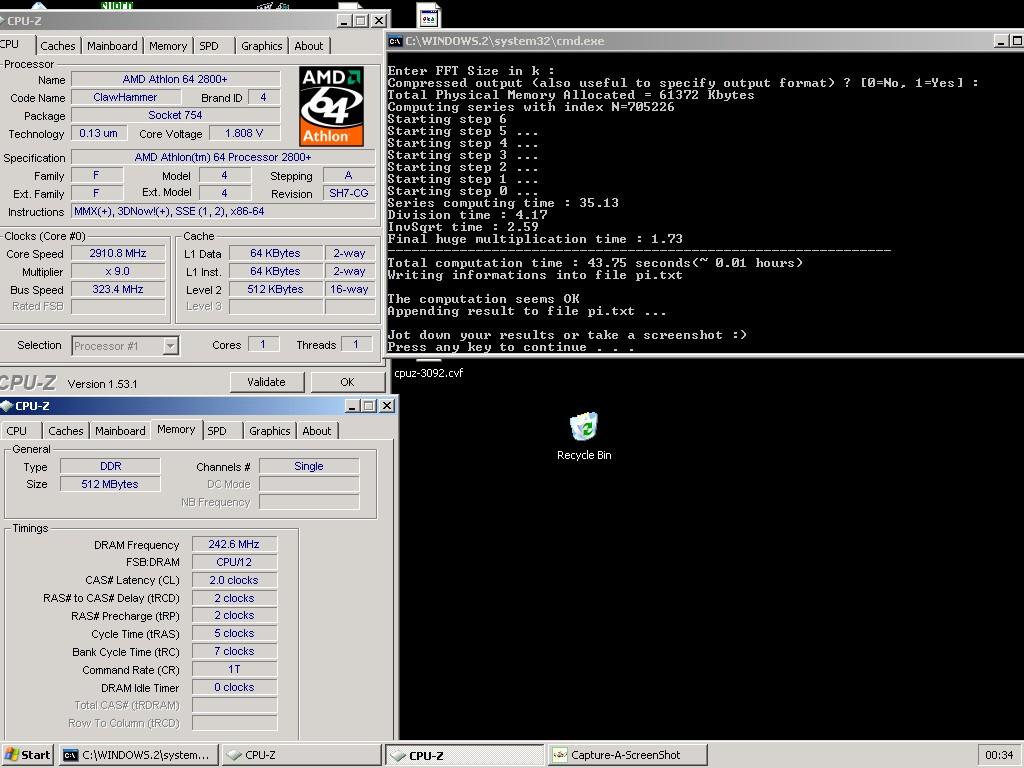Click the FSB:DRAM CPU/12 value
The width and height of the screenshot is (1024, 768).
point(234,562)
